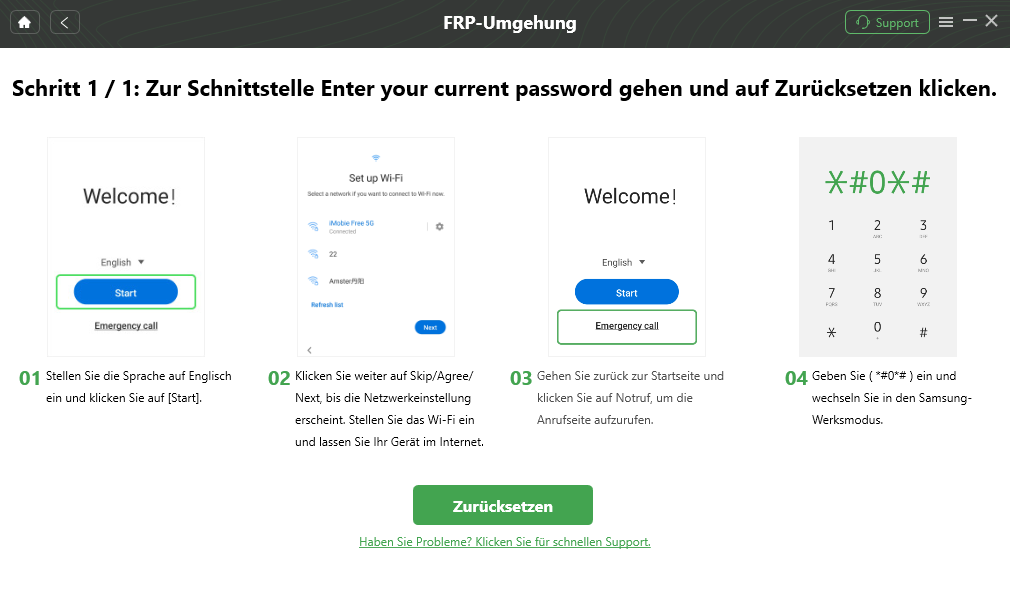Click Emergency call on the third Welcome screen
The width and height of the screenshot is (1010, 600).
[626, 326]
